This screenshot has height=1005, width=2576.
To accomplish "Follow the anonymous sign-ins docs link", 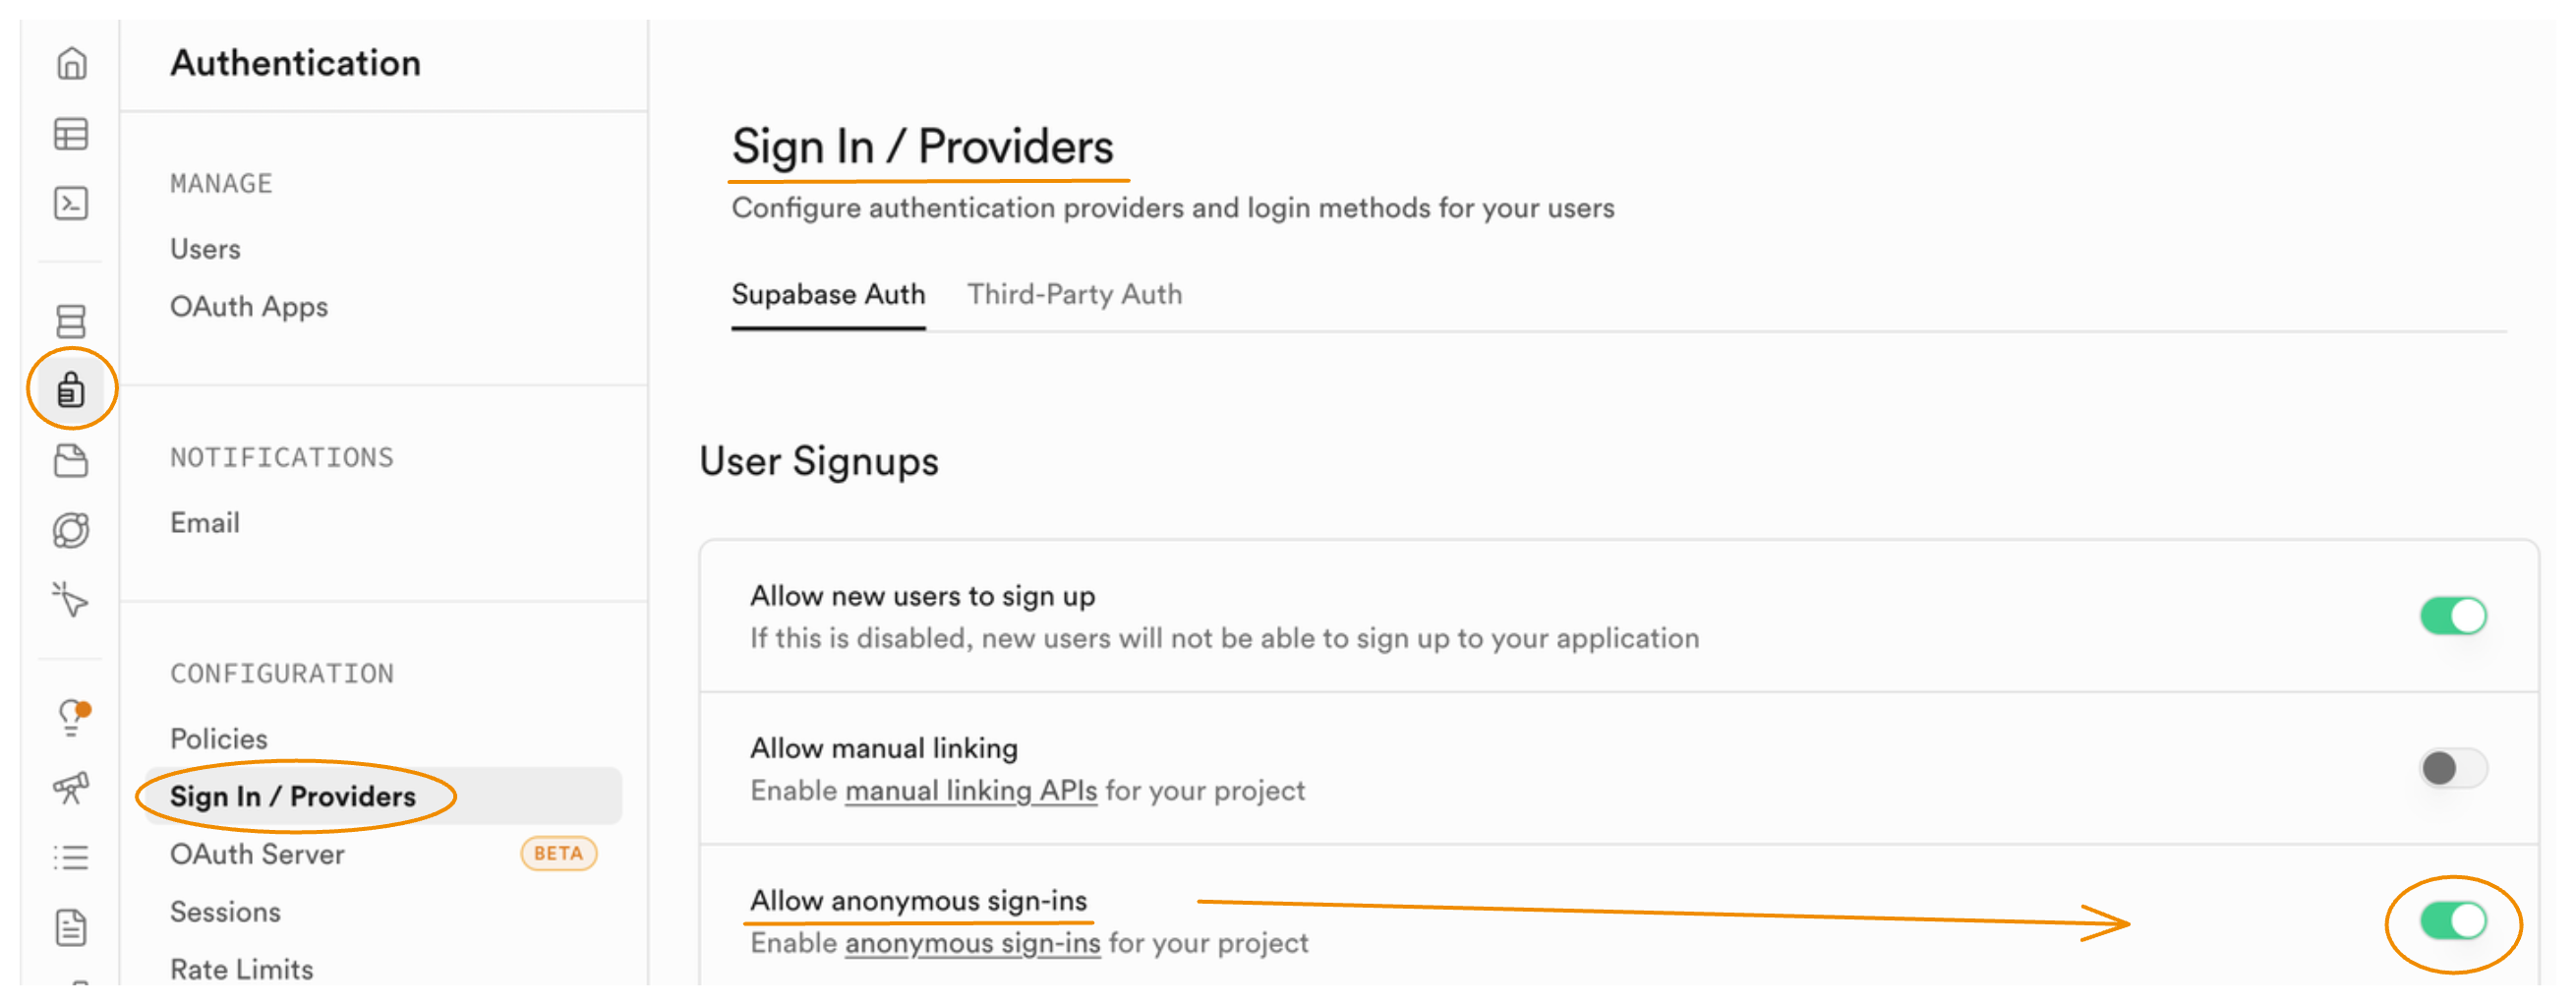I will tap(972, 943).
